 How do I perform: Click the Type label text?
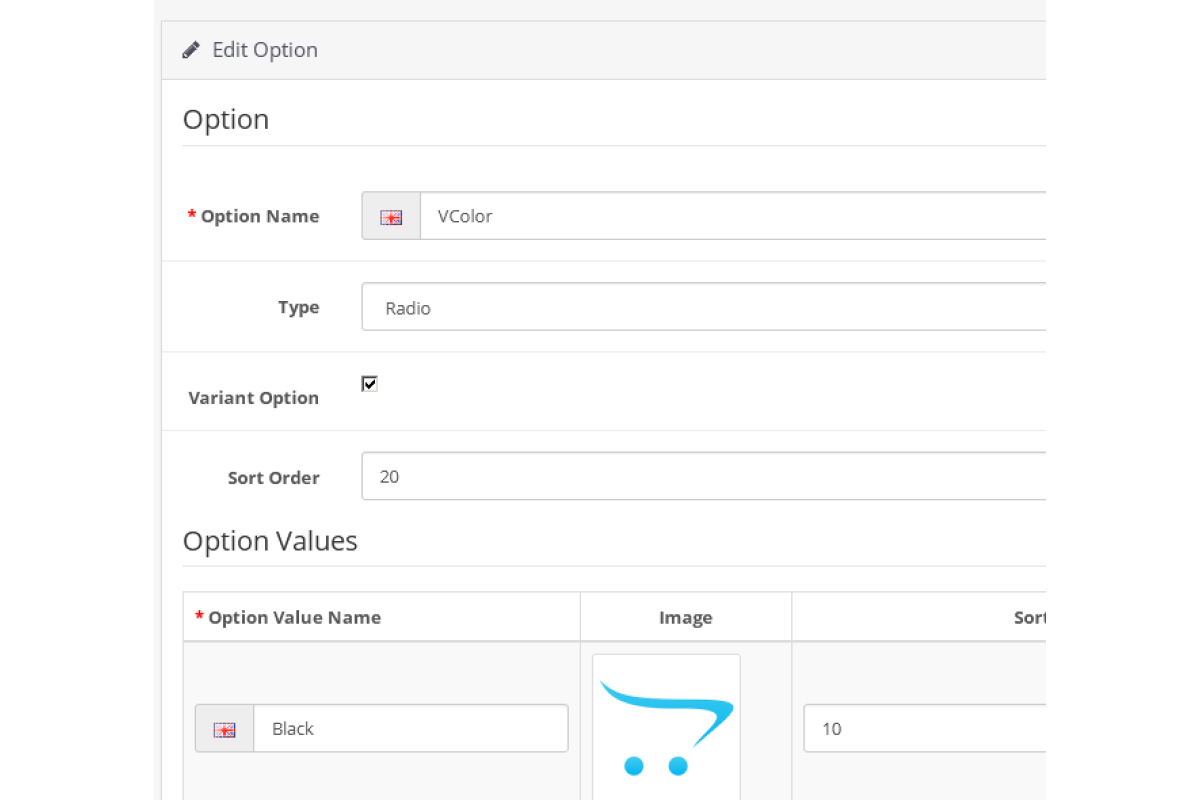pyautogui.click(x=298, y=307)
